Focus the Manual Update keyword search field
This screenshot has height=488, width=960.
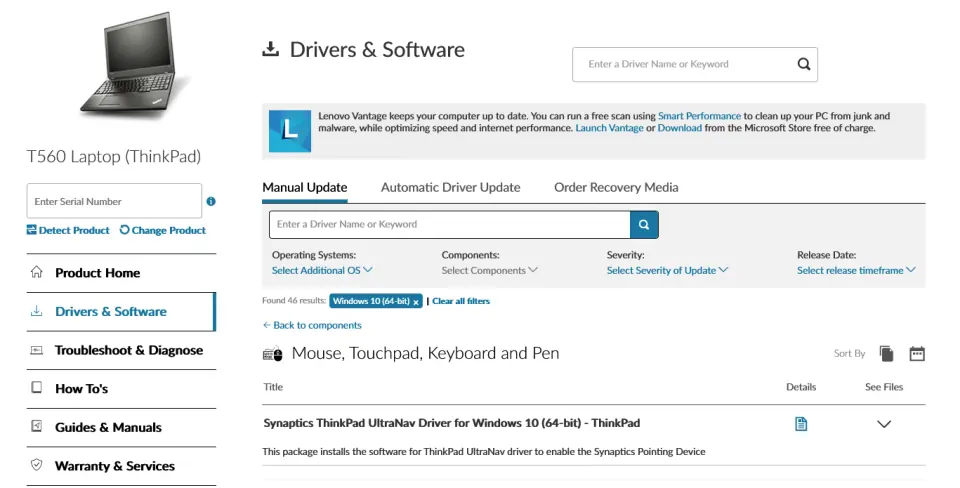(449, 225)
